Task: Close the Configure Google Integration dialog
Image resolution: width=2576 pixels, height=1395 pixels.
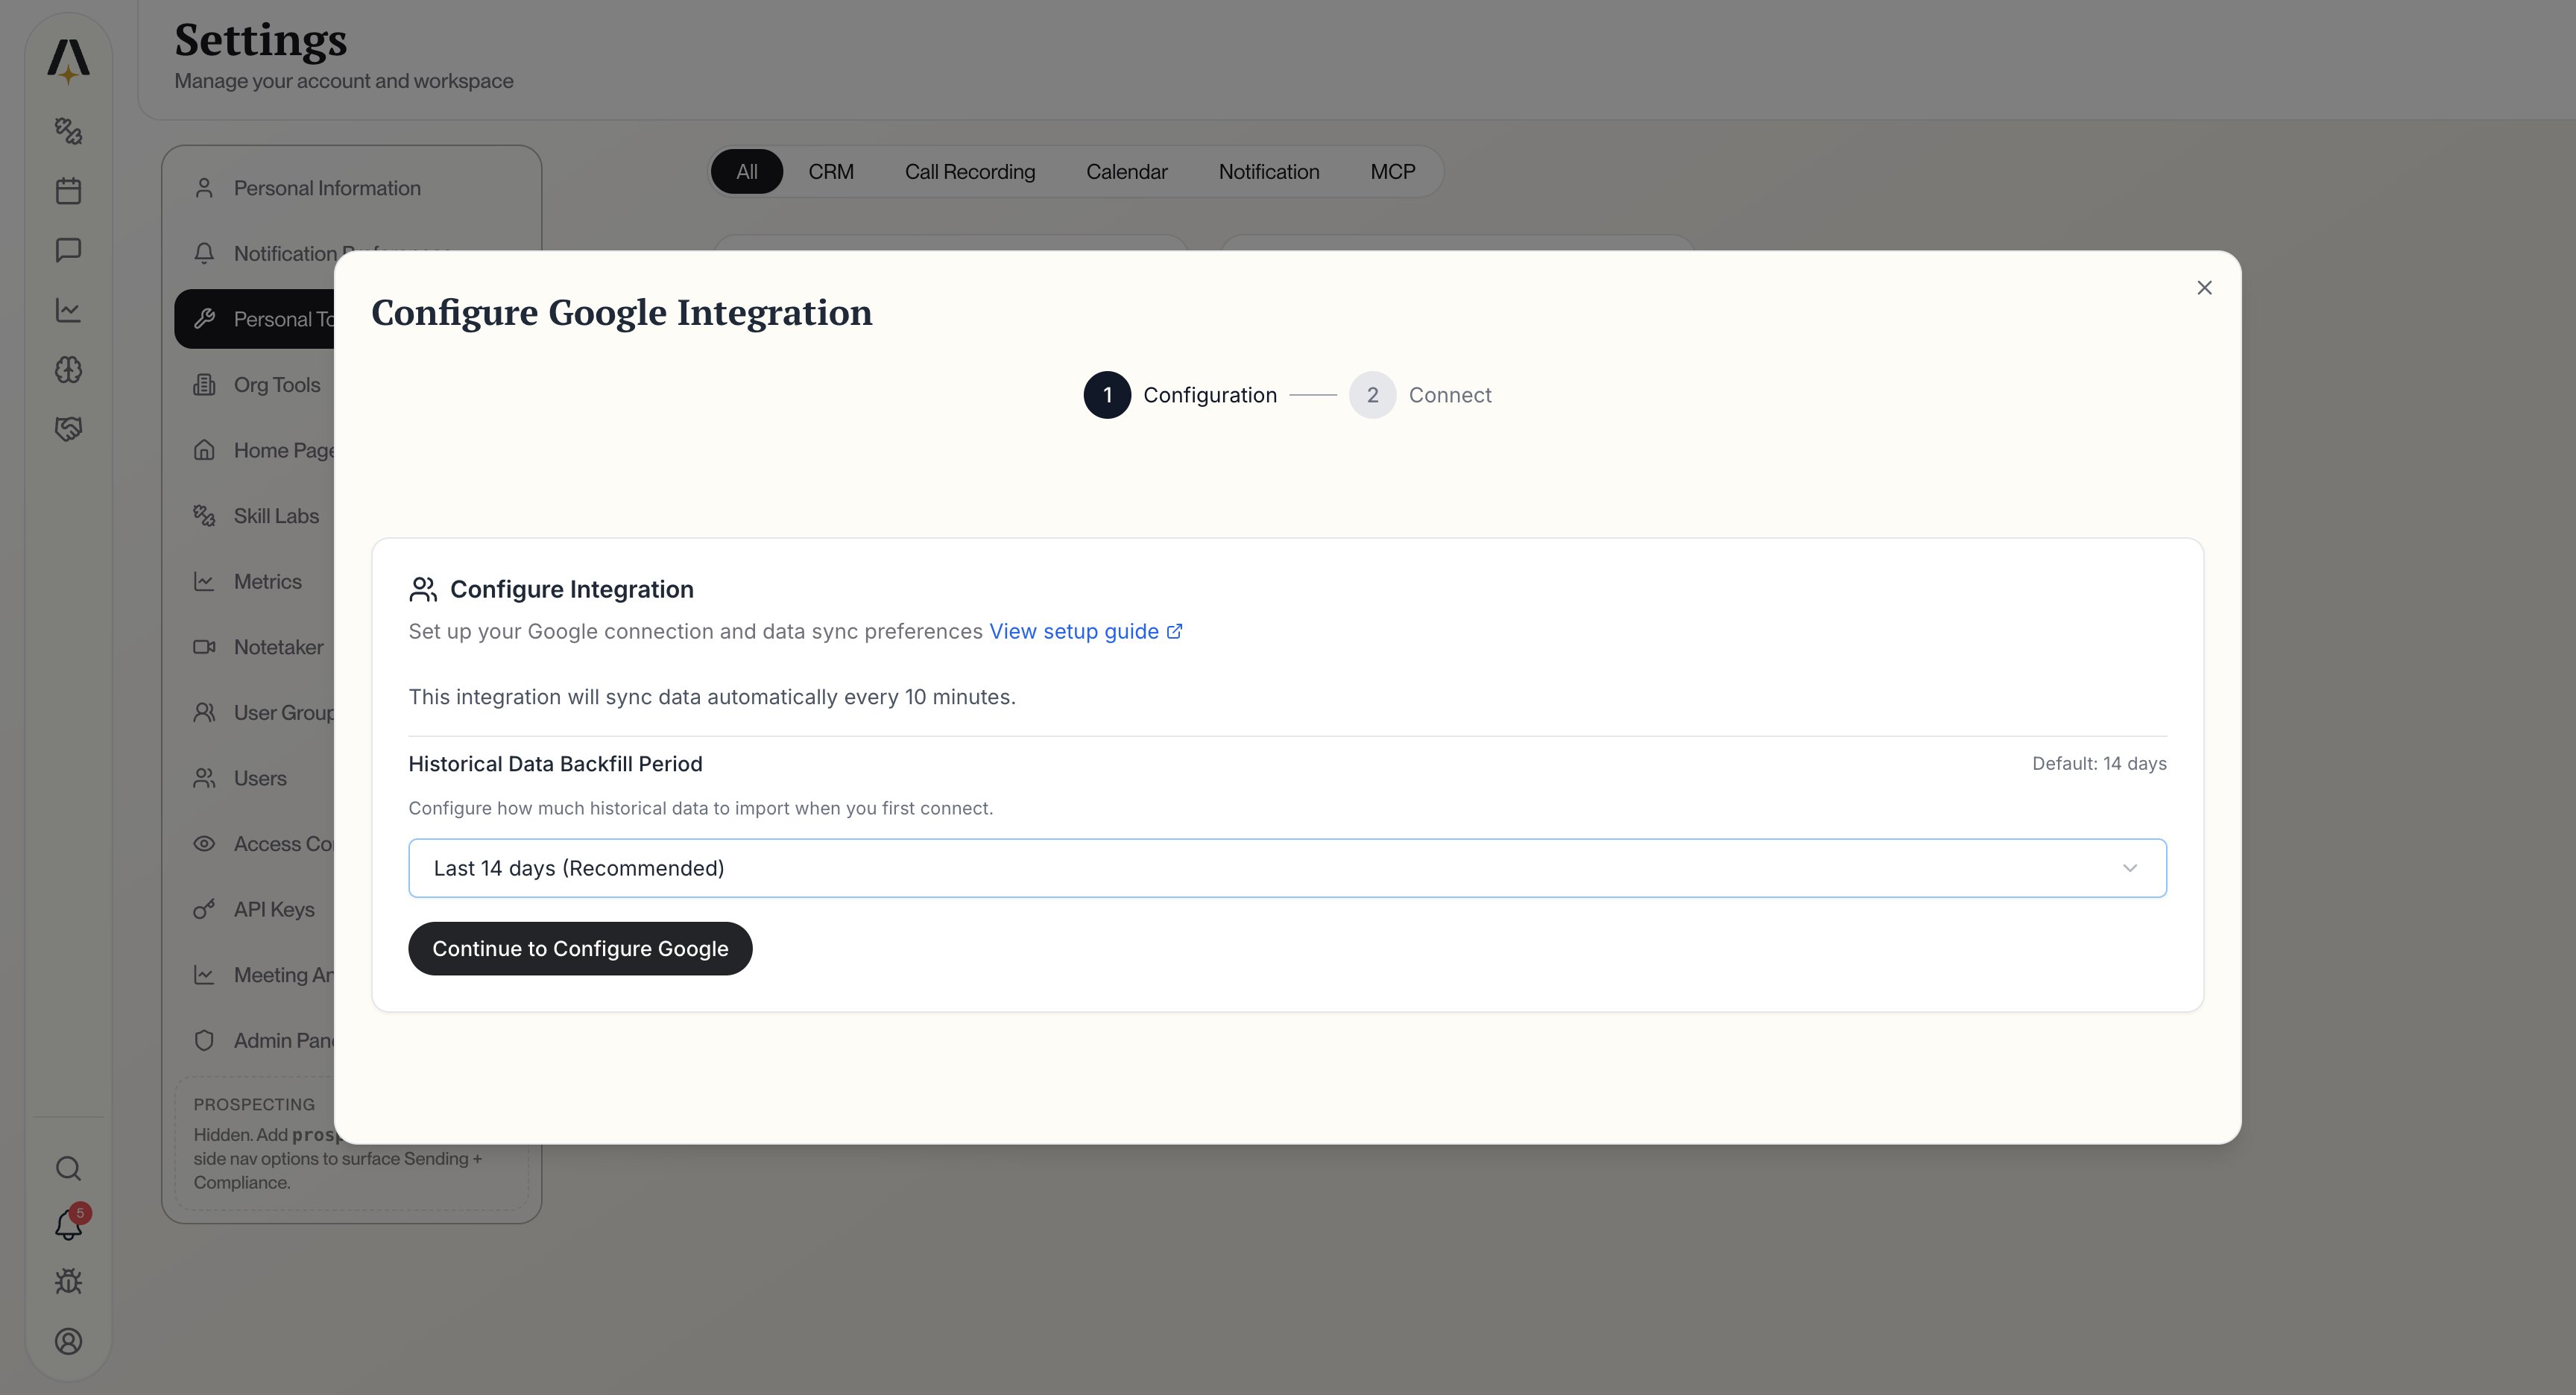Action: pos(2204,288)
